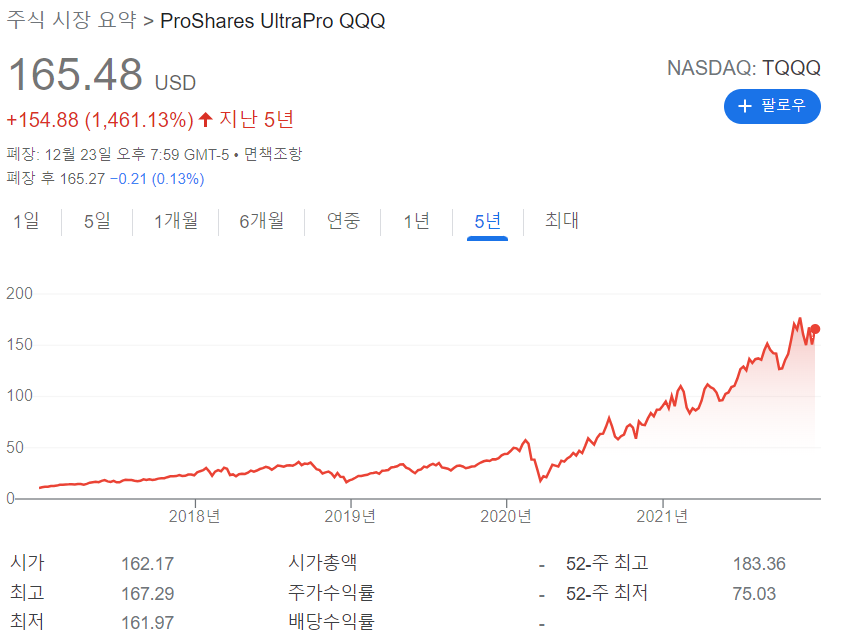Image resolution: width=845 pixels, height=640 pixels.
Task: Click the 52-주 최고 label
Action: (607, 564)
